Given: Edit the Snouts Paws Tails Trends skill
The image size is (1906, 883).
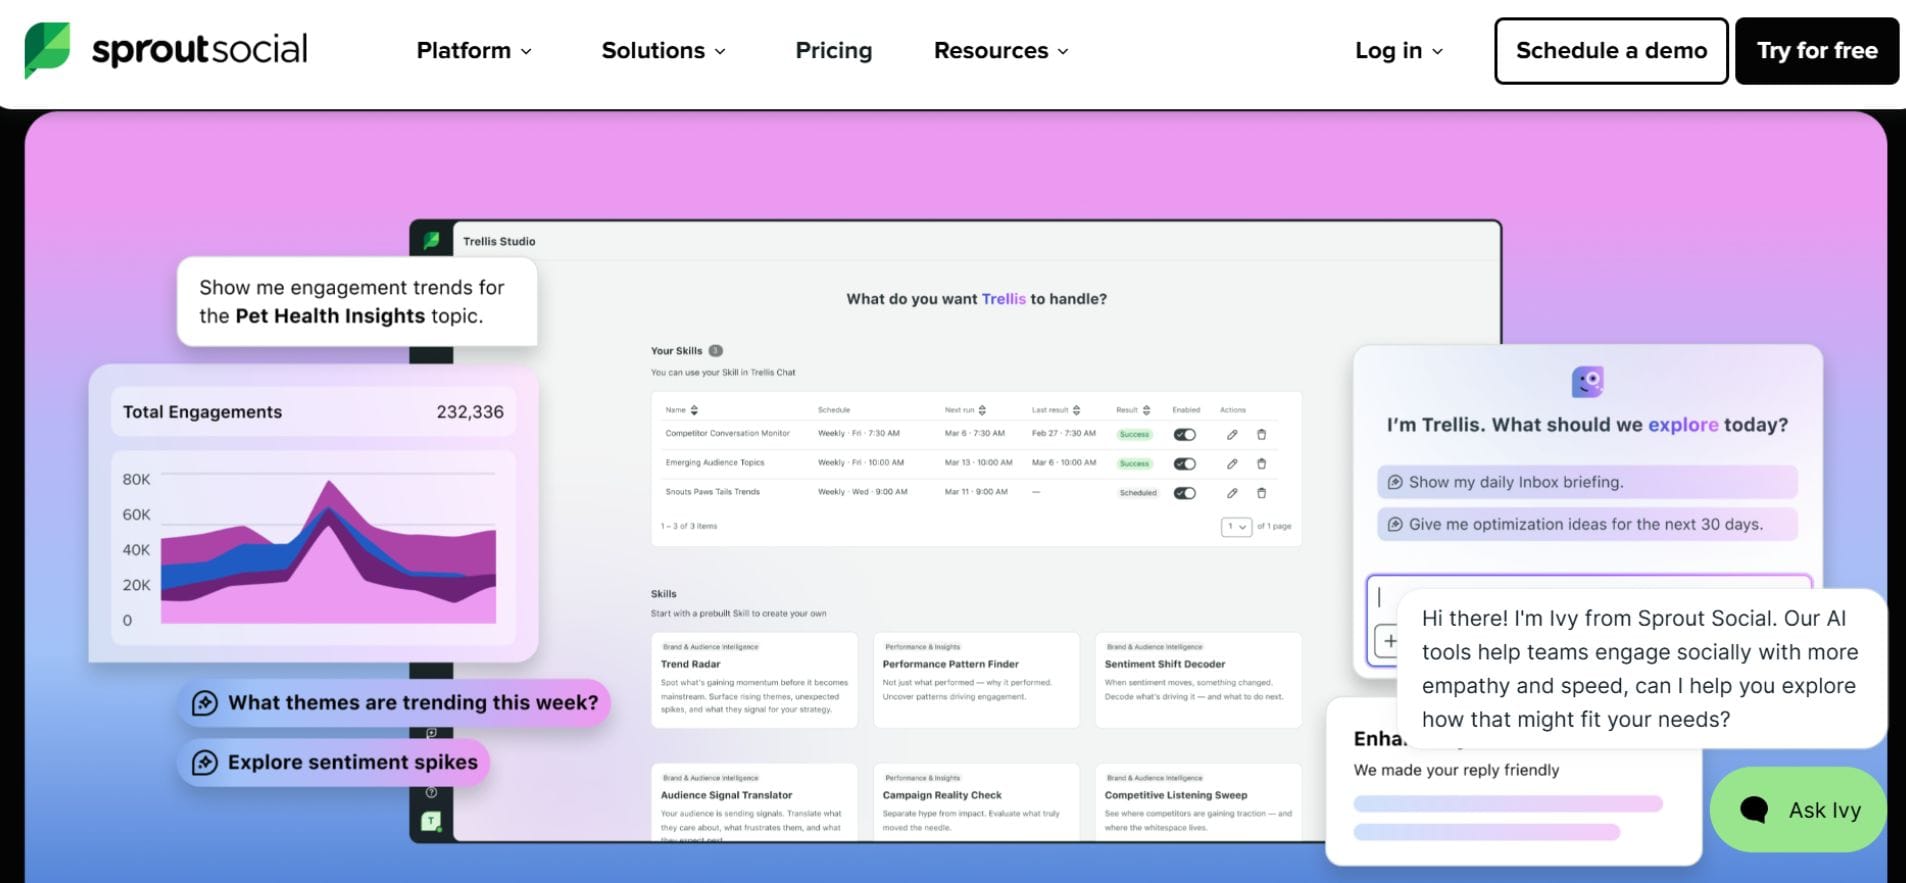Looking at the screenshot, I should coord(1232,492).
